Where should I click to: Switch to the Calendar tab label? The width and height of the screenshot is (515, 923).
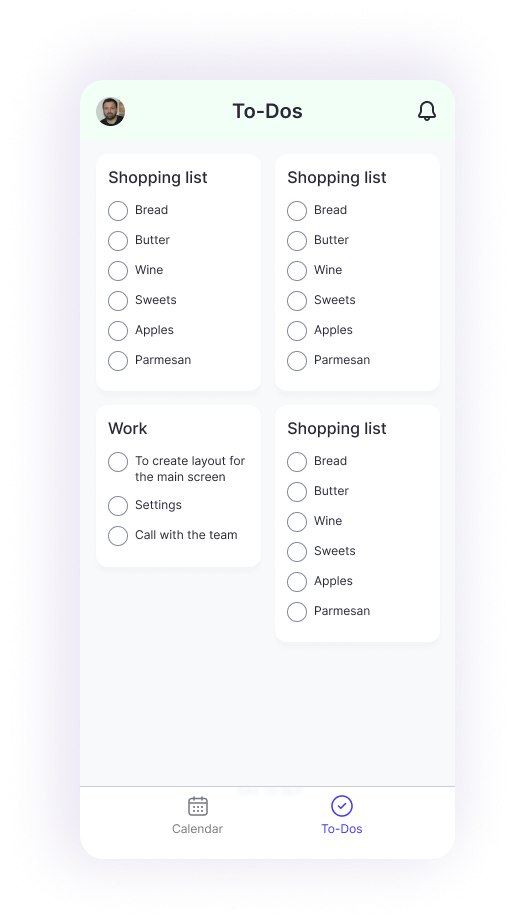[197, 829]
